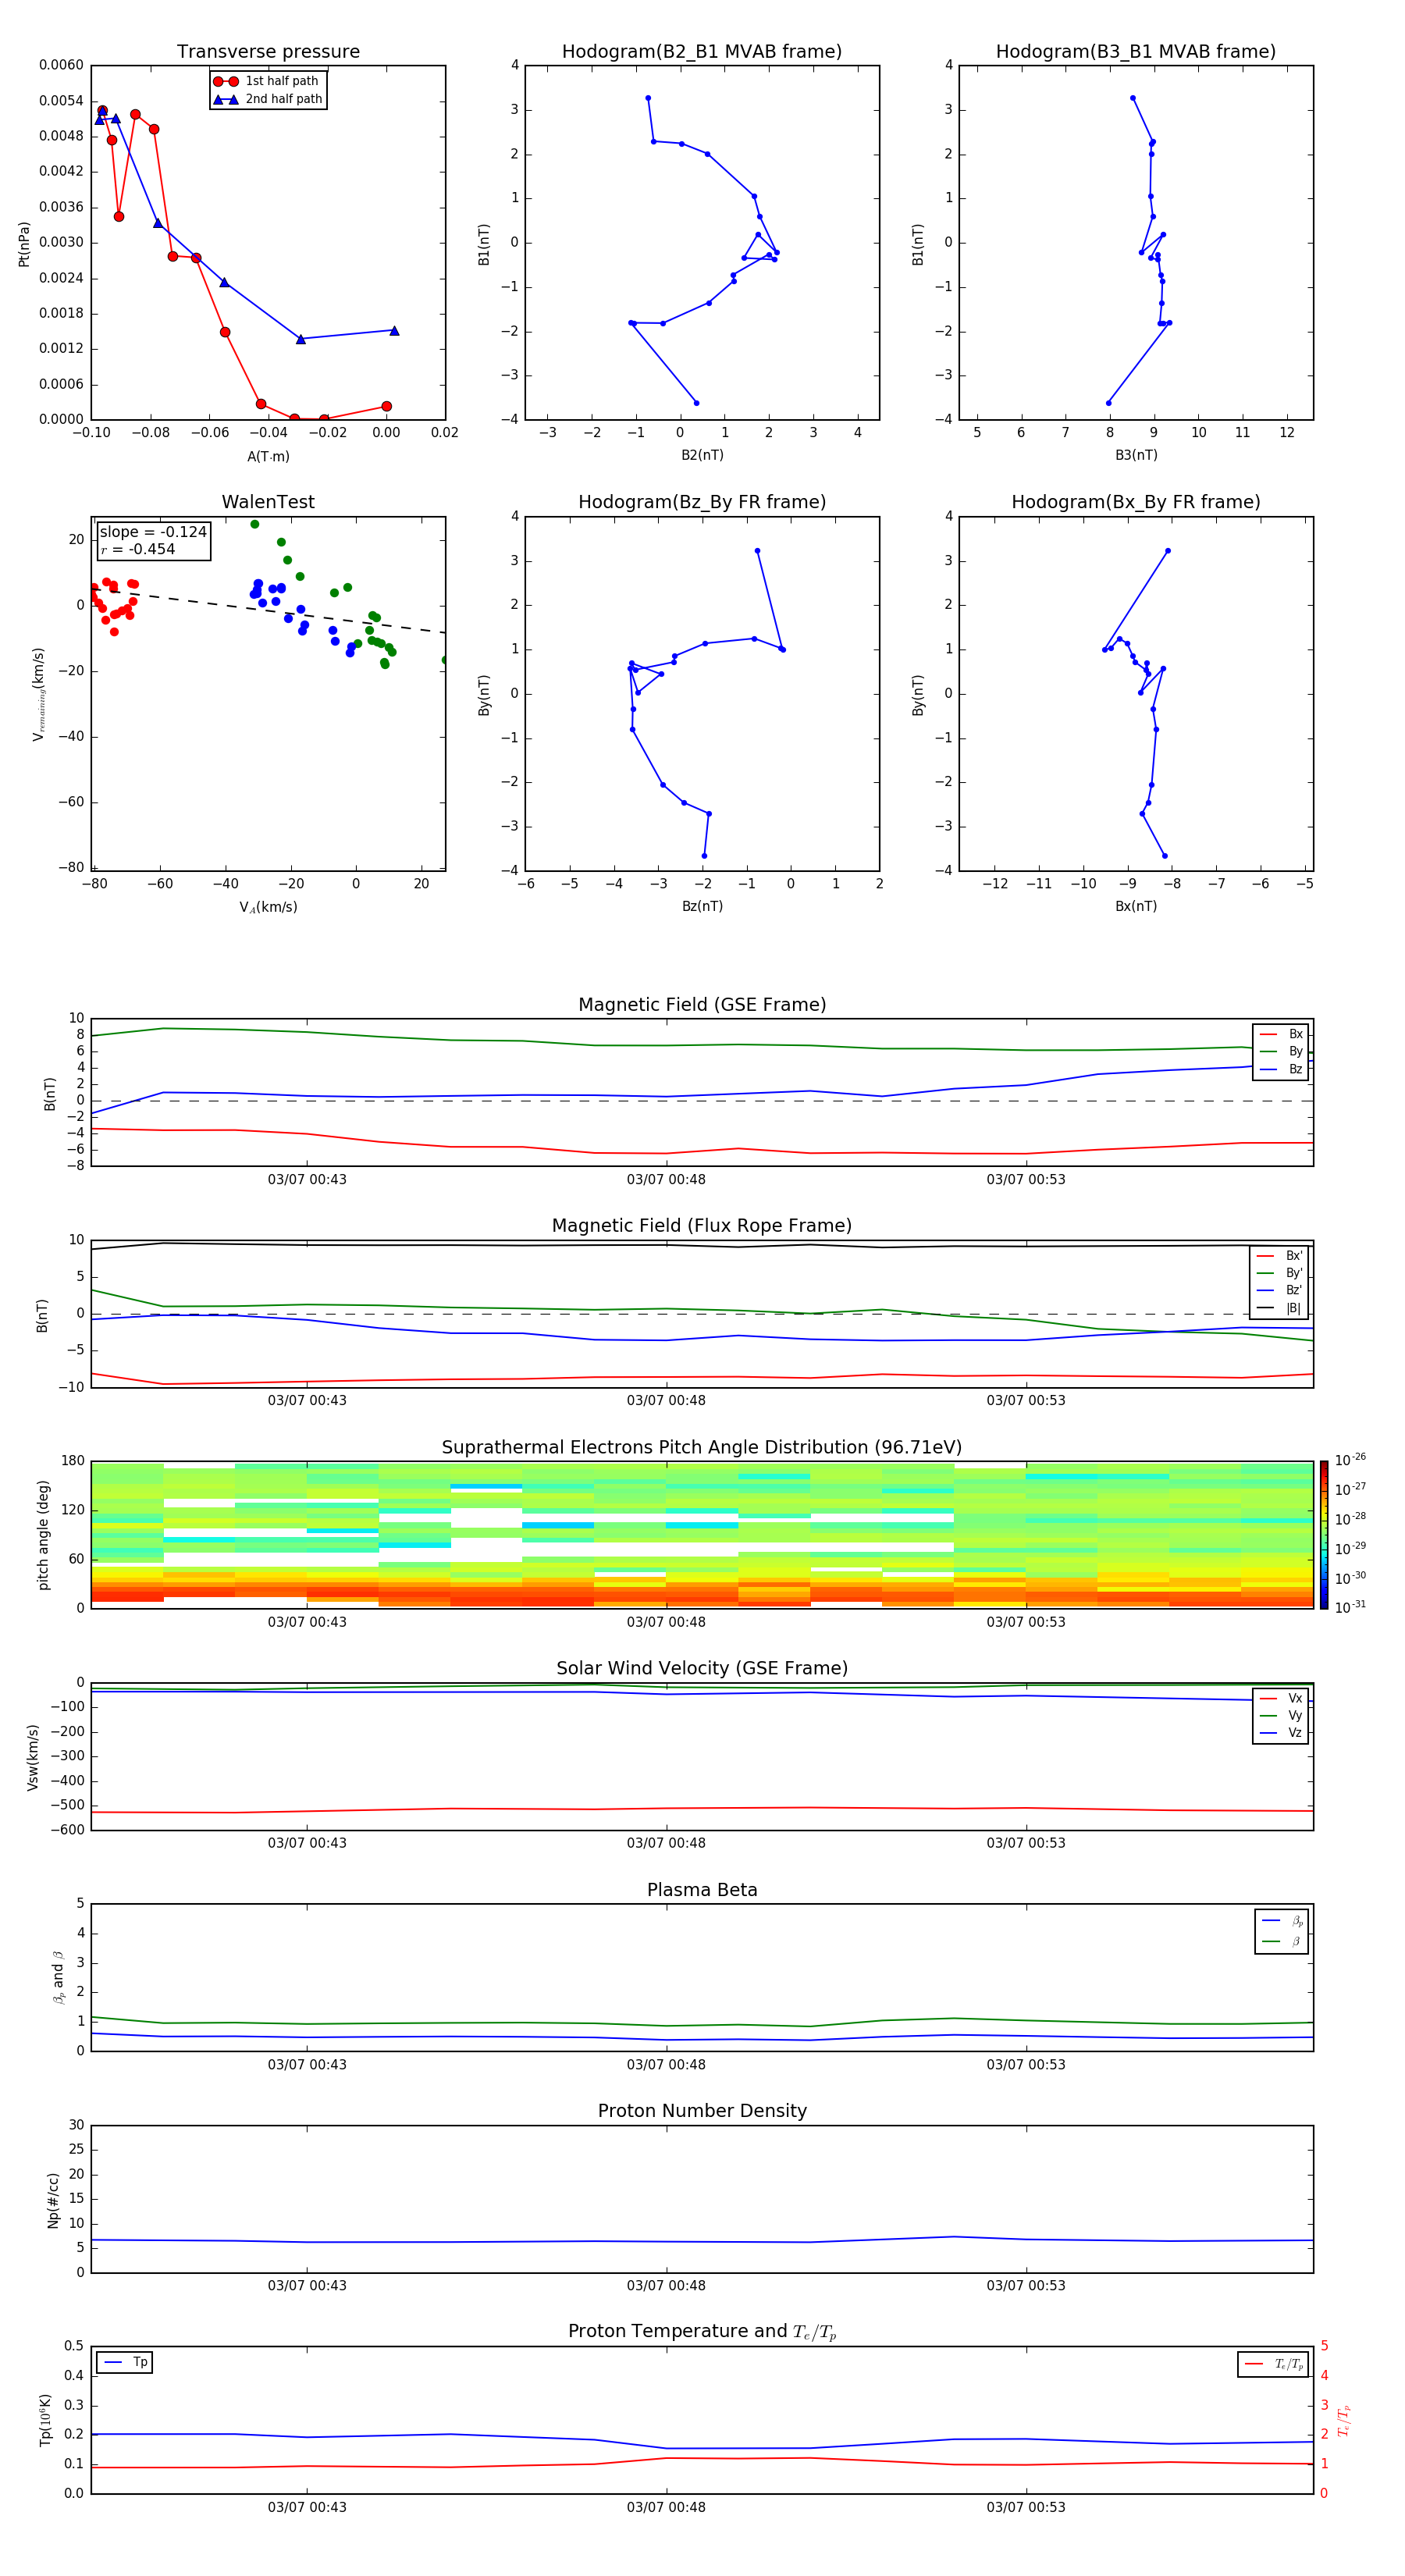This screenshot has width=1405, height=2576.
Task: Click the β legend entry in Plasma Beta
Action: (x=1282, y=1941)
